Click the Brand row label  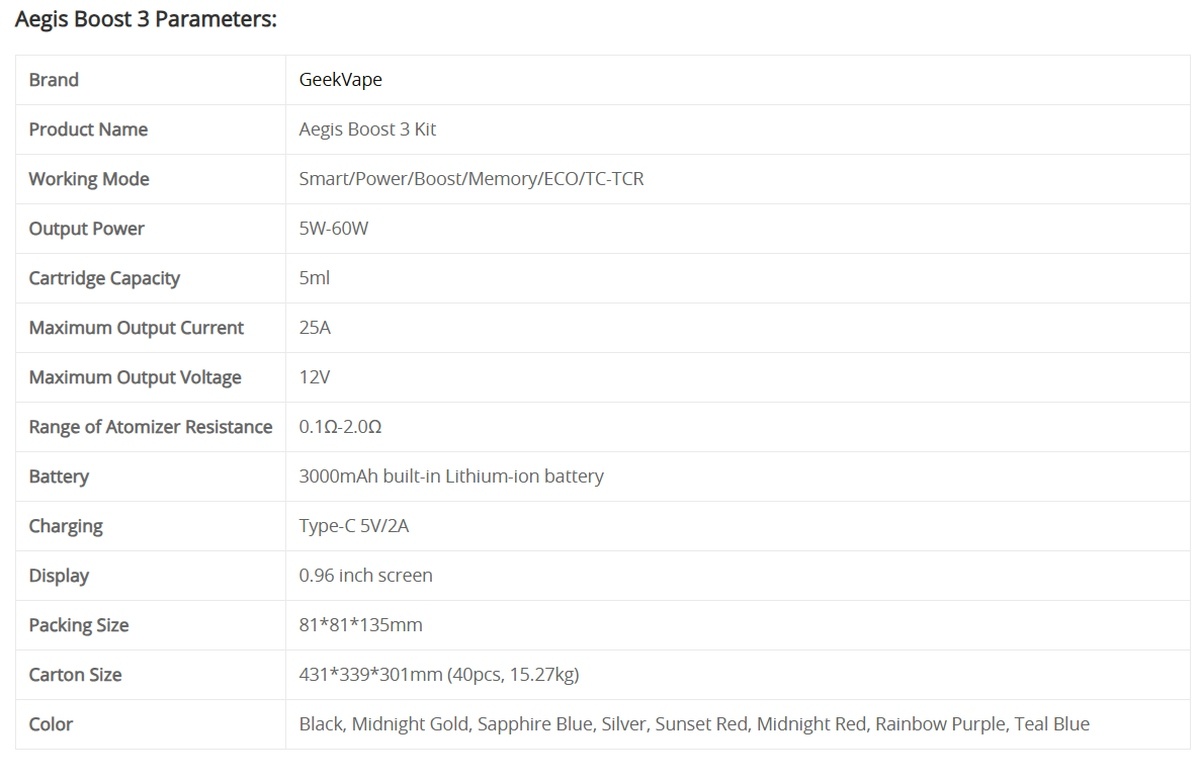point(54,80)
